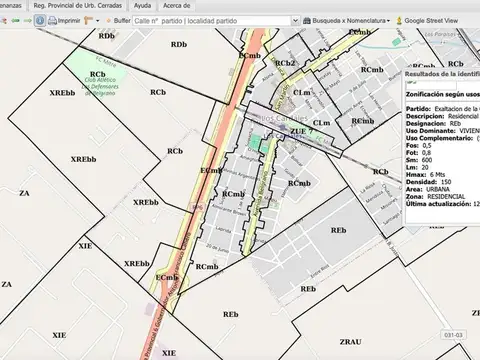Click the Imprimir button label
This screenshot has height=360, width=480.
[69, 21]
